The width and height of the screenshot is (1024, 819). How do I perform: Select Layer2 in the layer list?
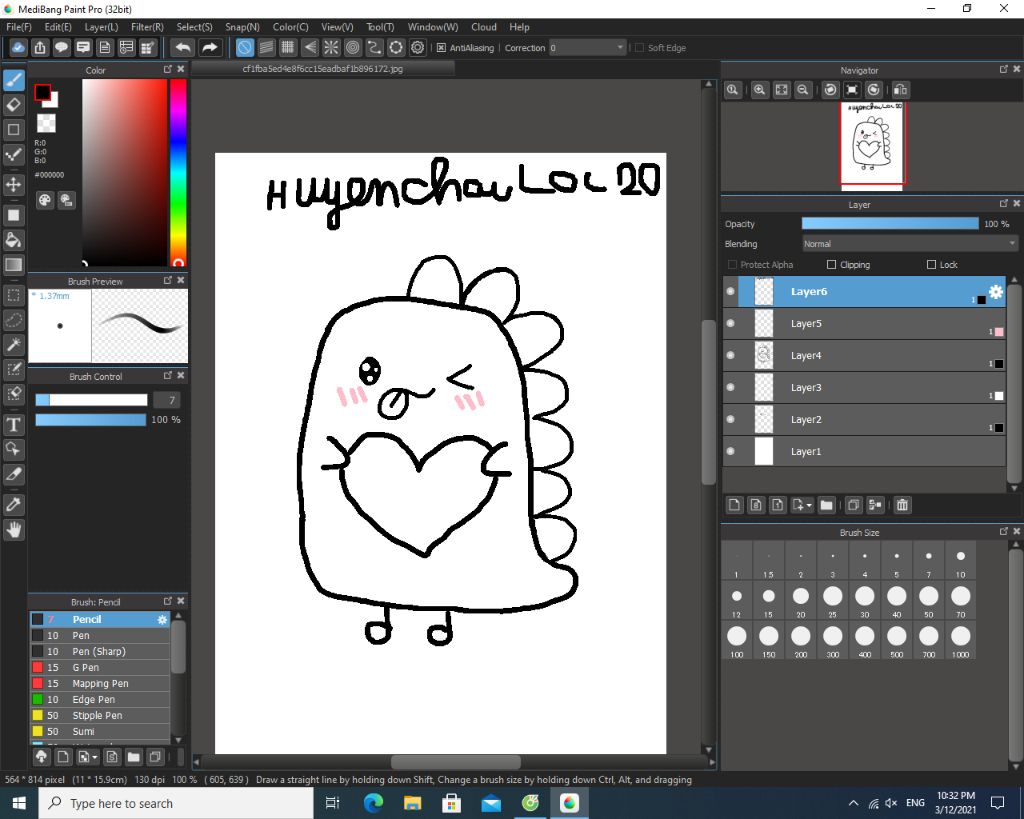coord(864,419)
